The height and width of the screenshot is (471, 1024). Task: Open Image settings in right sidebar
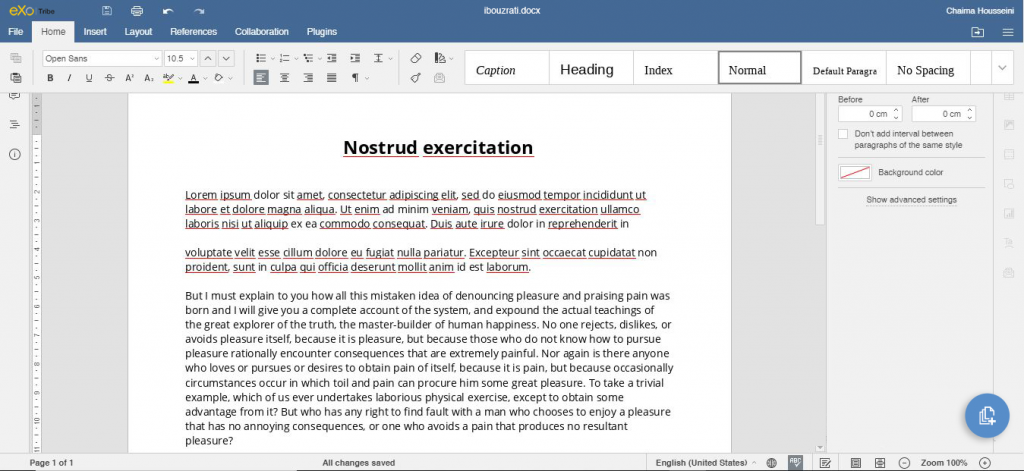(x=1008, y=124)
